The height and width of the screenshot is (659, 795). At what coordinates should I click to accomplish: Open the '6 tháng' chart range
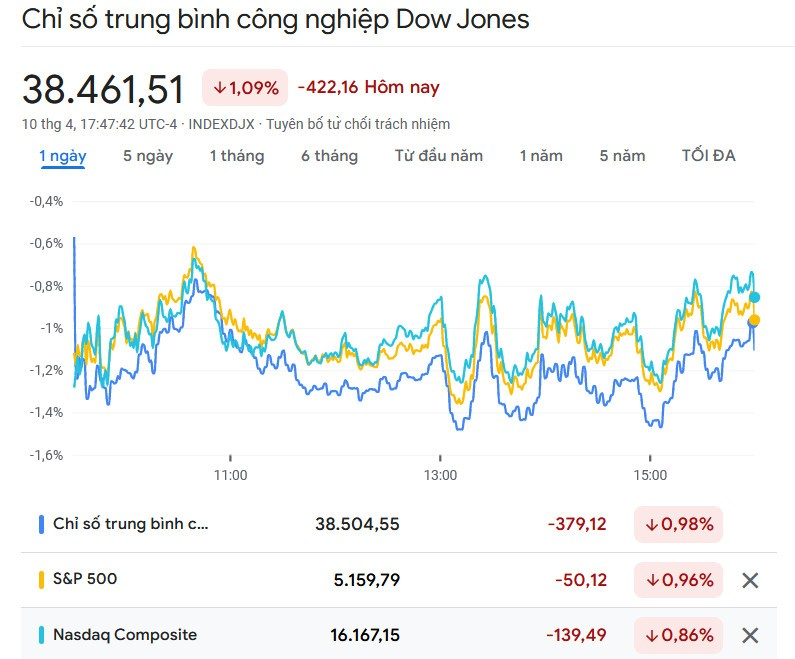[x=329, y=156]
